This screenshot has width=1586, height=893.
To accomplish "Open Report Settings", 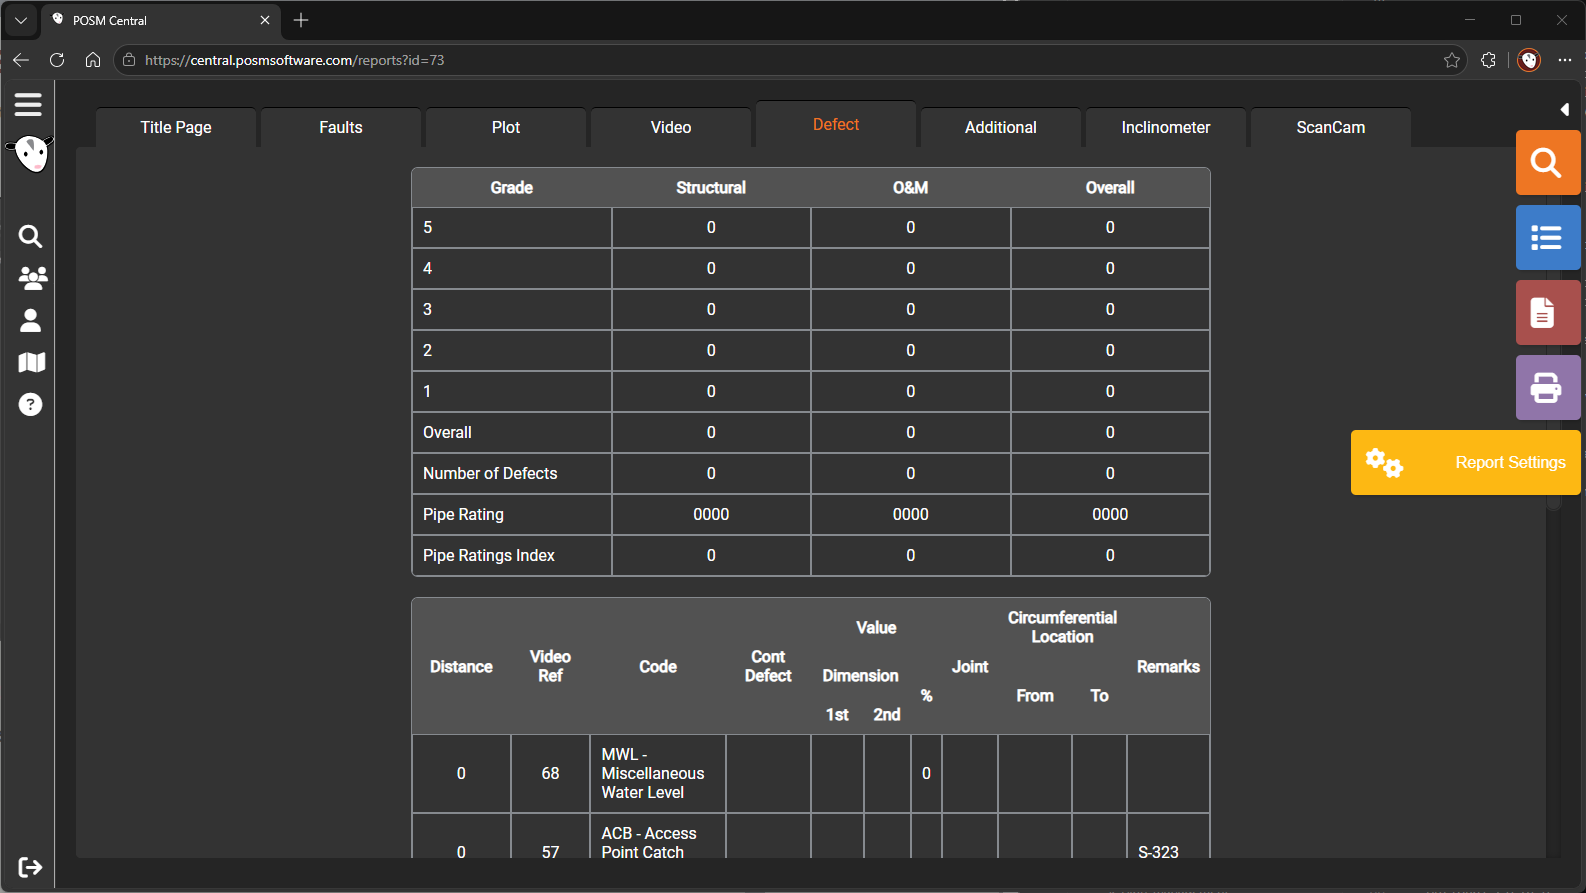I will 1466,462.
